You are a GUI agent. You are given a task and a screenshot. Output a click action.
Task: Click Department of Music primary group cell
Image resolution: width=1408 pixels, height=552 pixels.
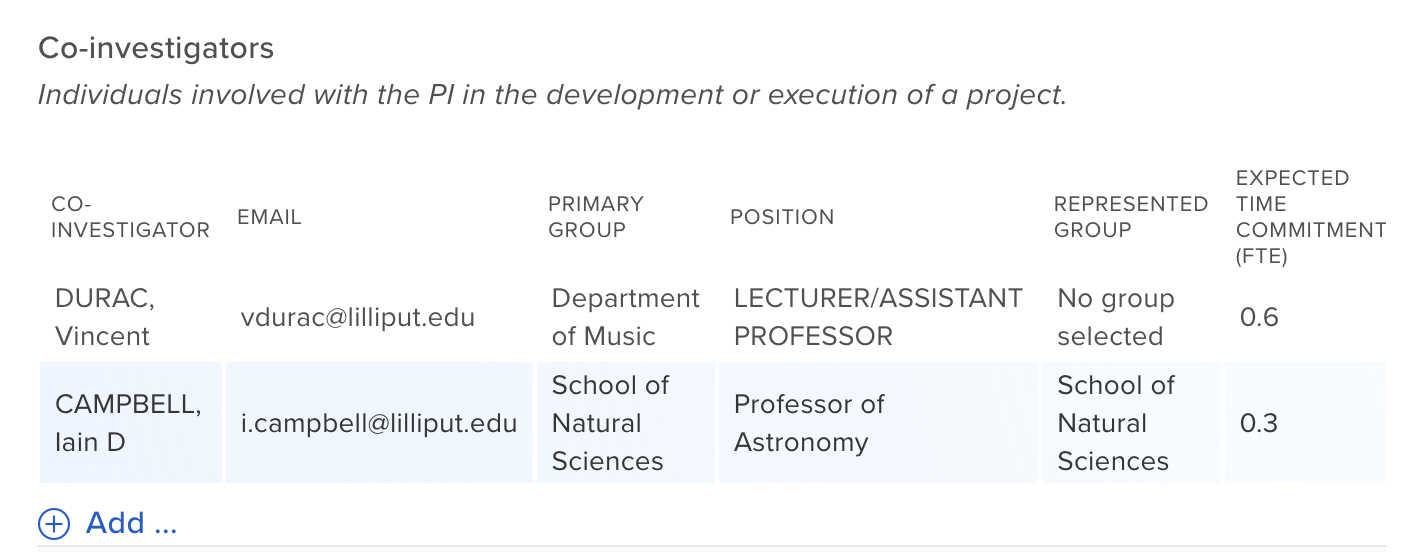tap(625, 317)
